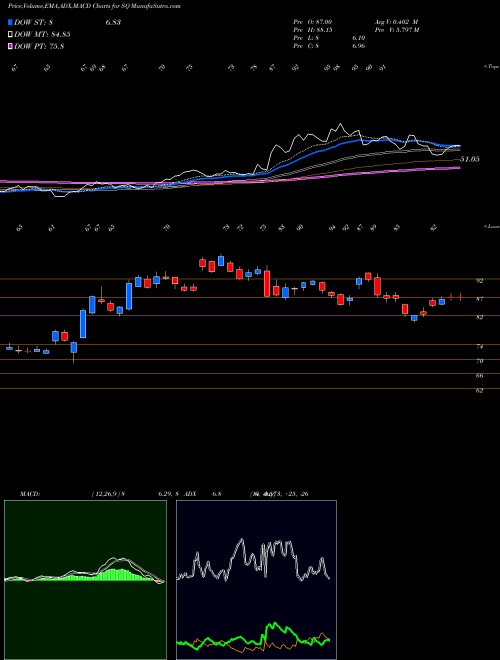The width and height of the screenshot is (500, 660).
Task: Click the '51.05' EMA price label
Action: coord(470,159)
